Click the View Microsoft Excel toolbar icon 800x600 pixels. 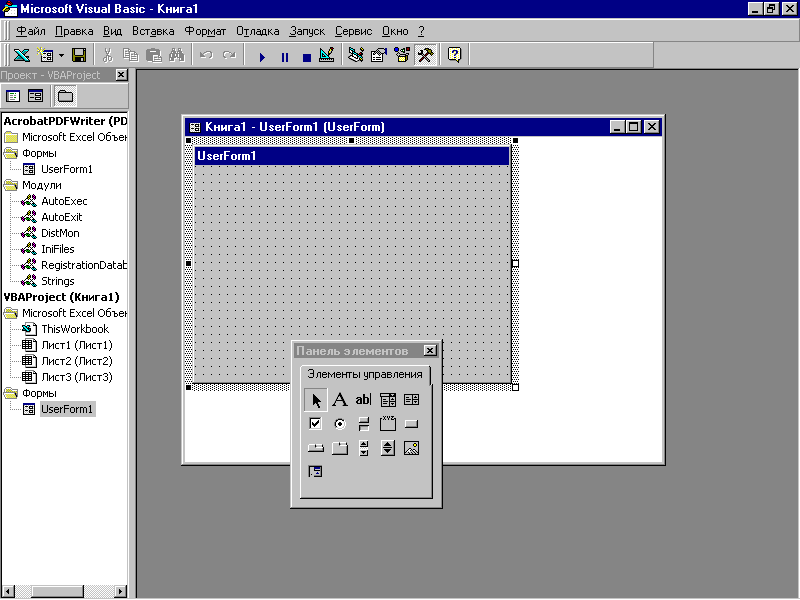click(x=20, y=56)
